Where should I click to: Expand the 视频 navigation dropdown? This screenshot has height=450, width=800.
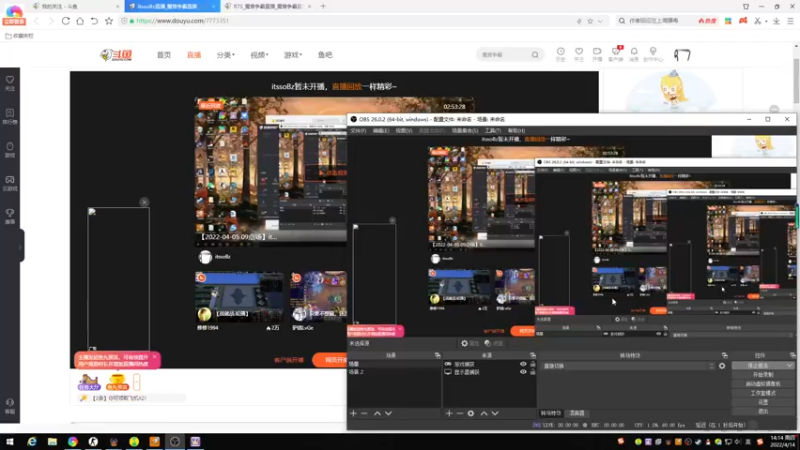(x=259, y=55)
